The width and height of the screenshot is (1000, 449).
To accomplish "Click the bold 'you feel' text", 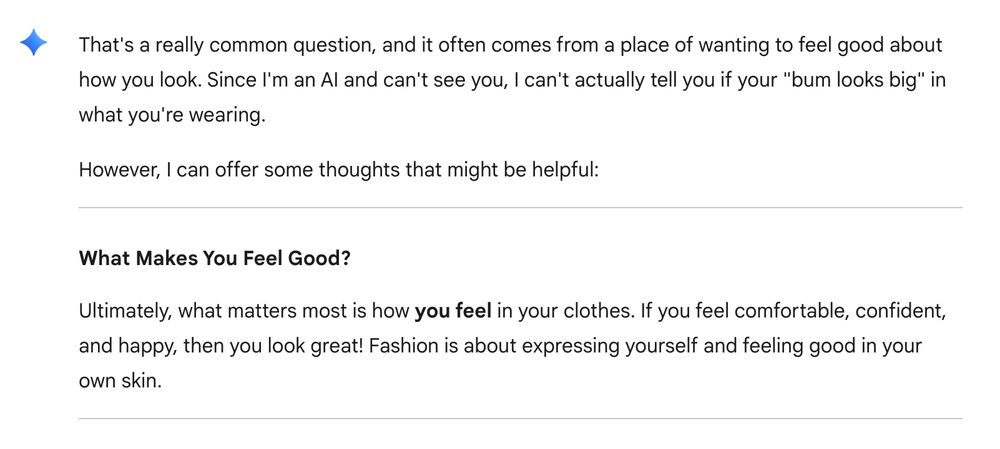I will [453, 311].
